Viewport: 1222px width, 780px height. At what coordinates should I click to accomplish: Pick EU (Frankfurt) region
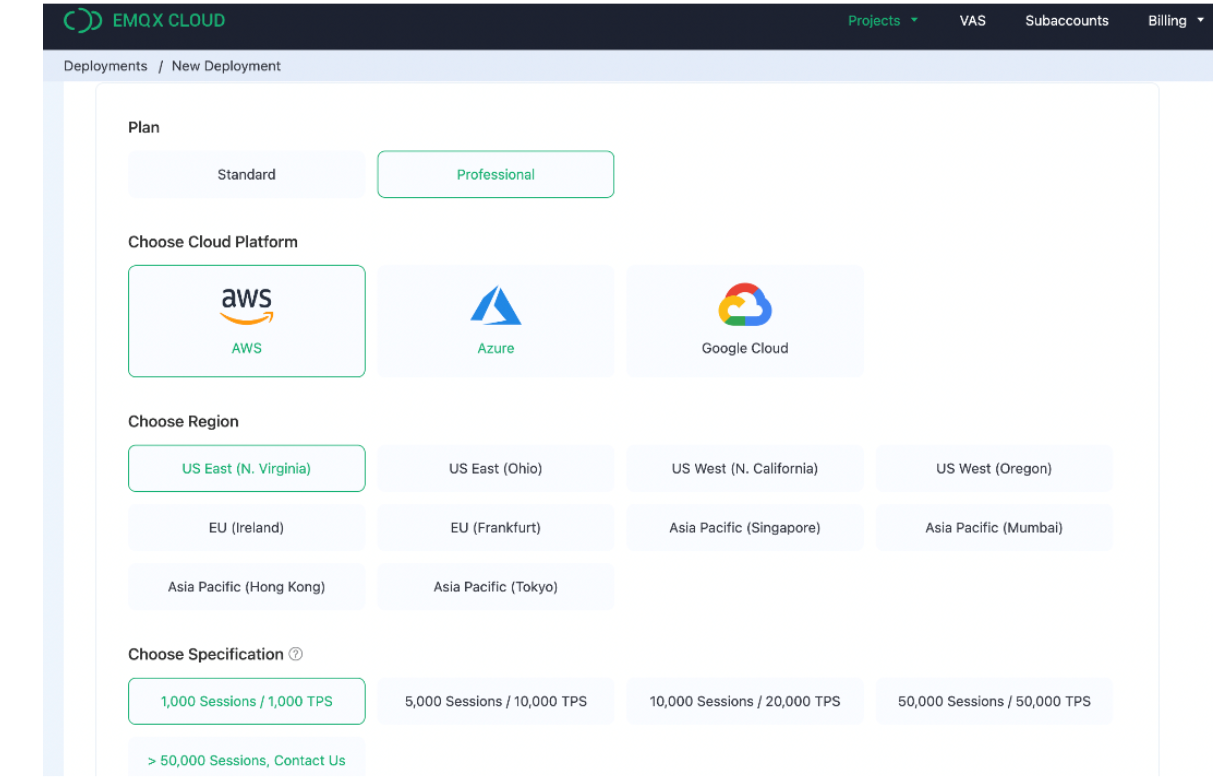coord(495,527)
